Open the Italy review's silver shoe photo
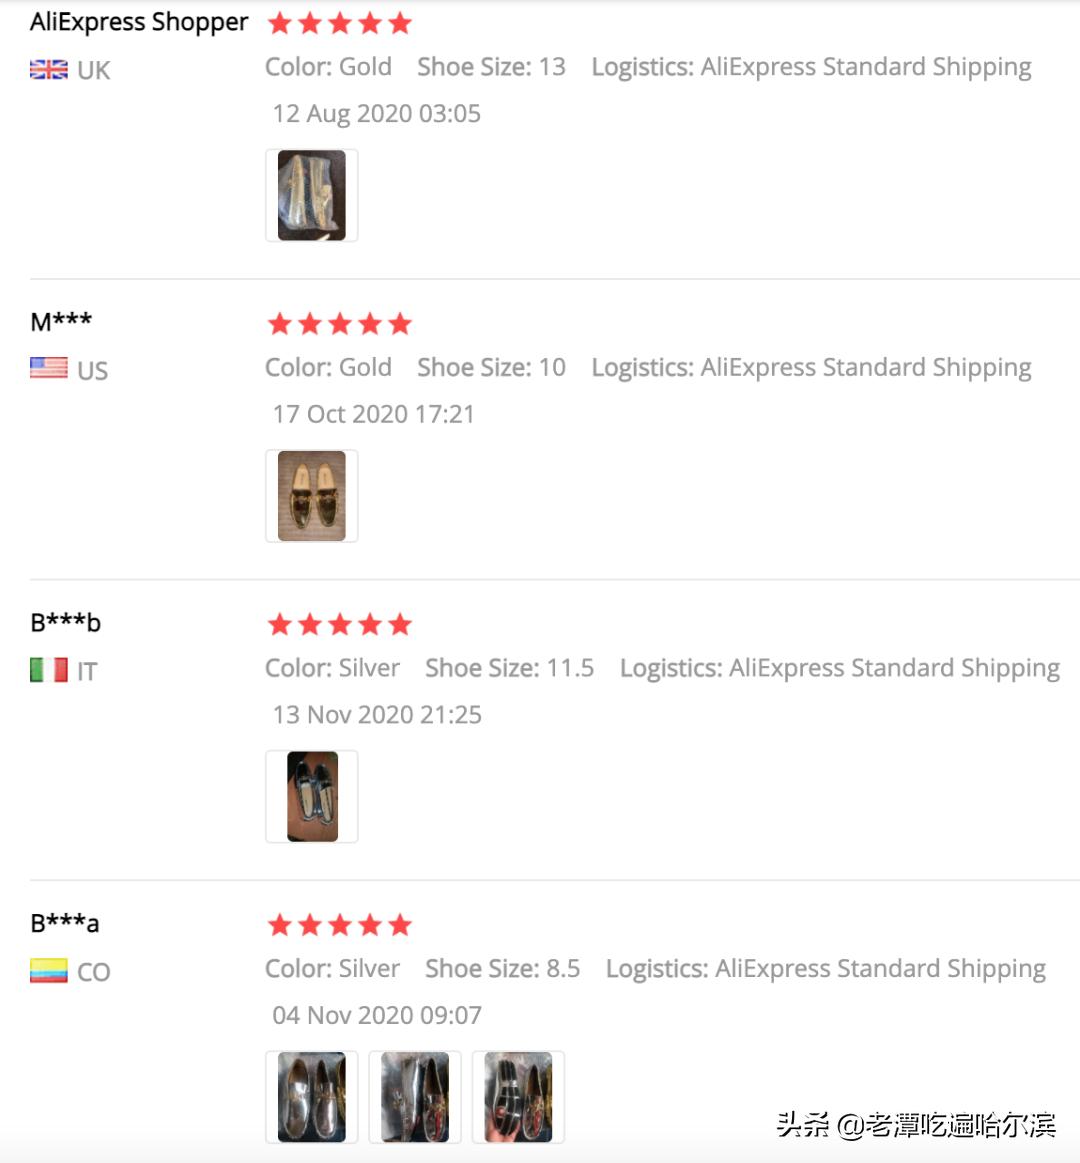Viewport: 1080px width, 1163px height. click(x=312, y=797)
